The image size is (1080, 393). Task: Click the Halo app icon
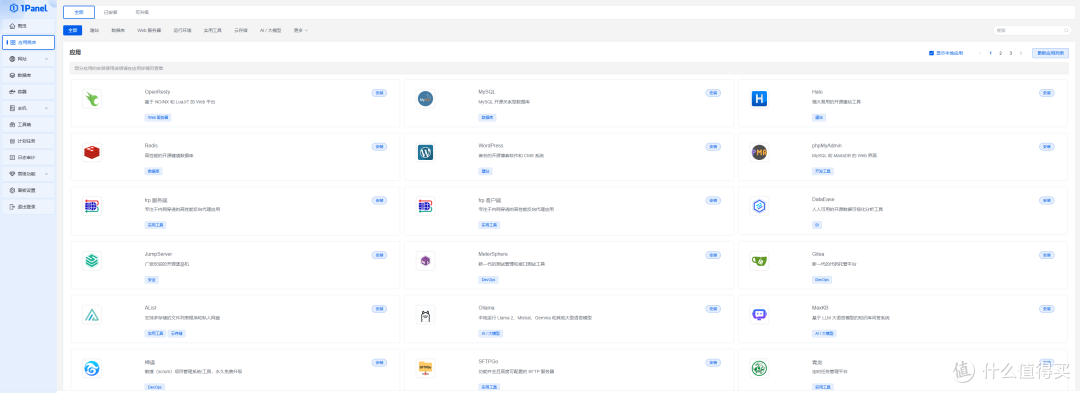(759, 98)
